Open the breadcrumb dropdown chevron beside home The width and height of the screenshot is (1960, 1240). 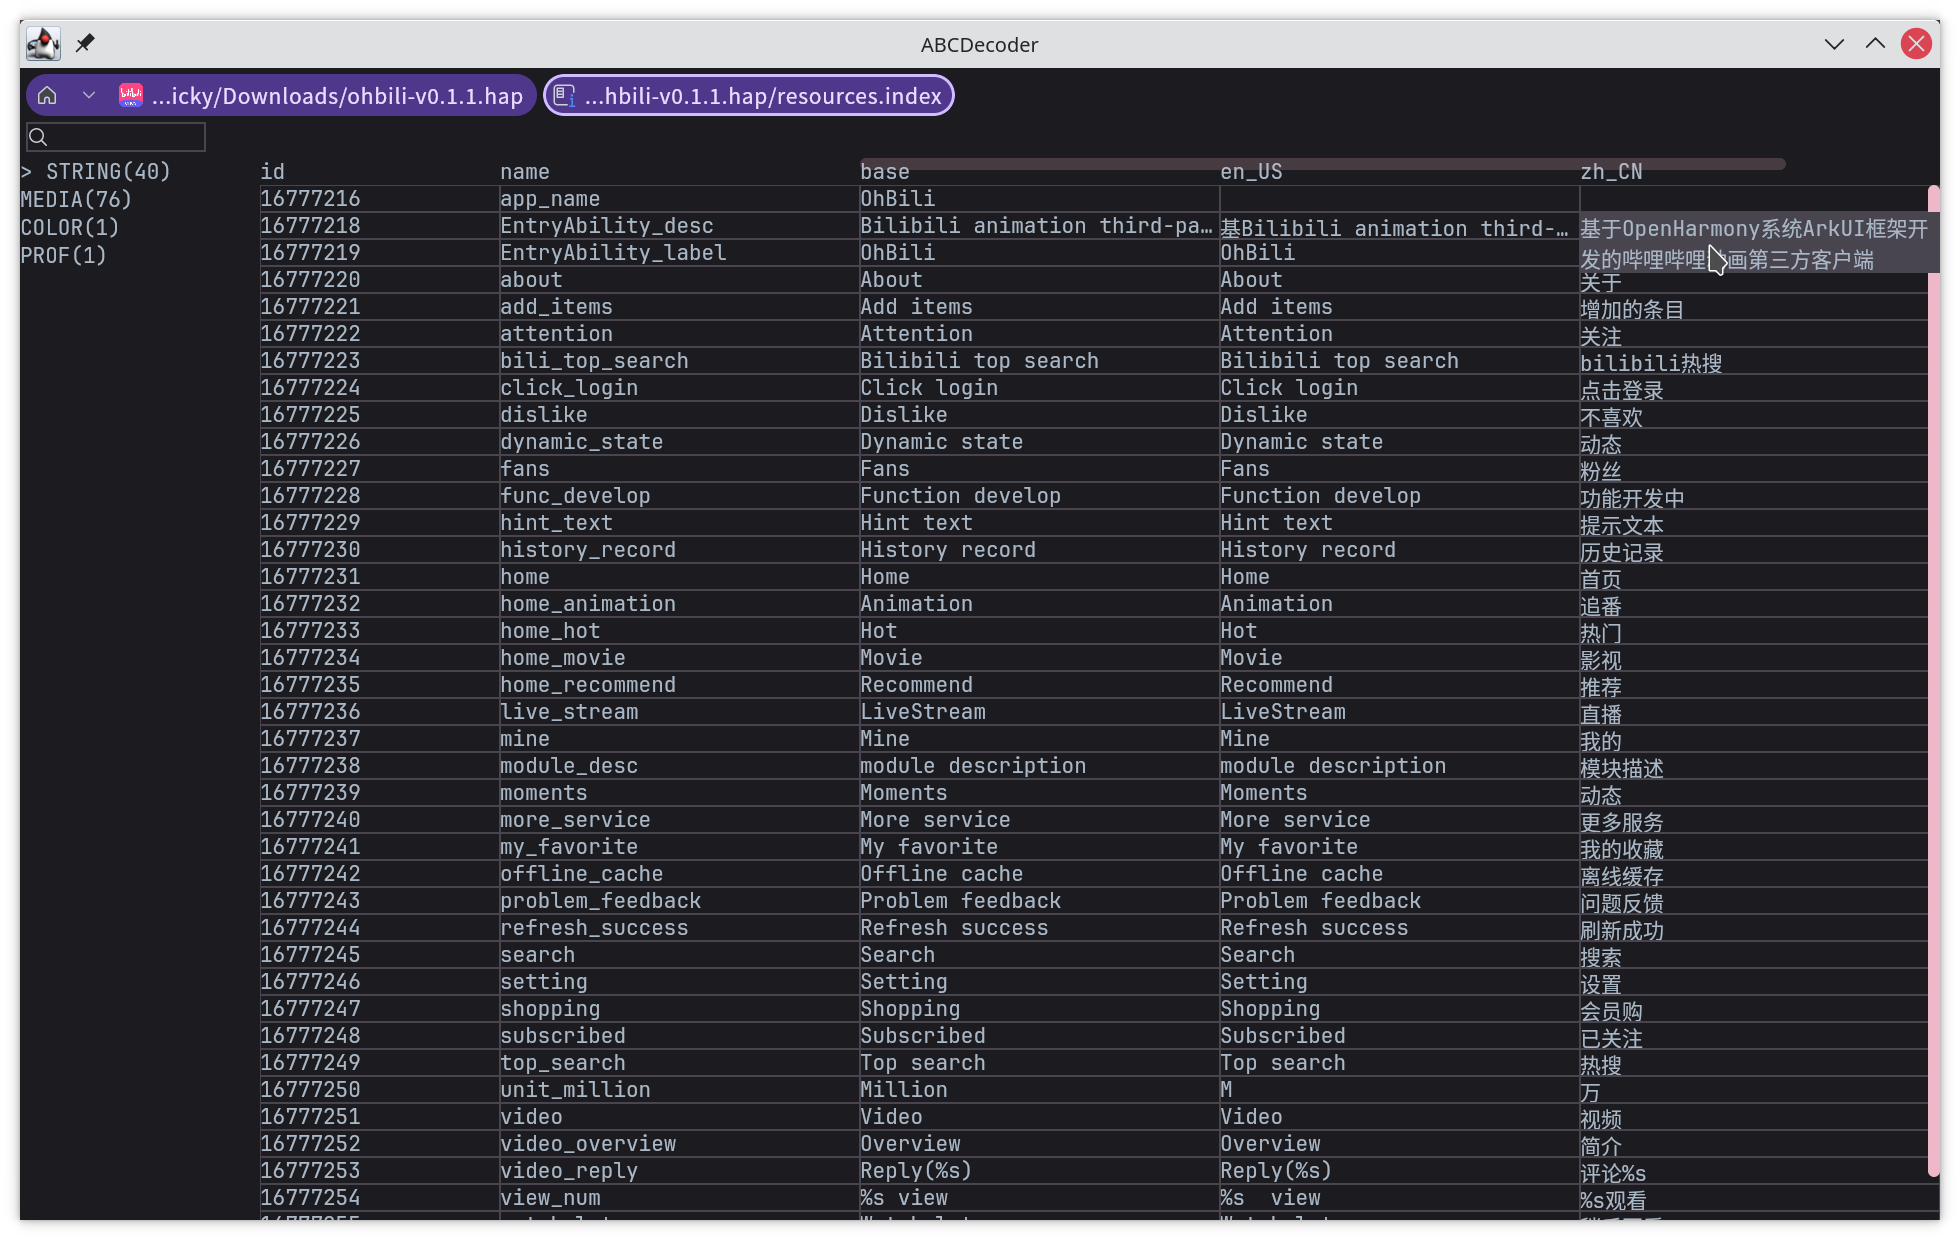click(x=89, y=95)
